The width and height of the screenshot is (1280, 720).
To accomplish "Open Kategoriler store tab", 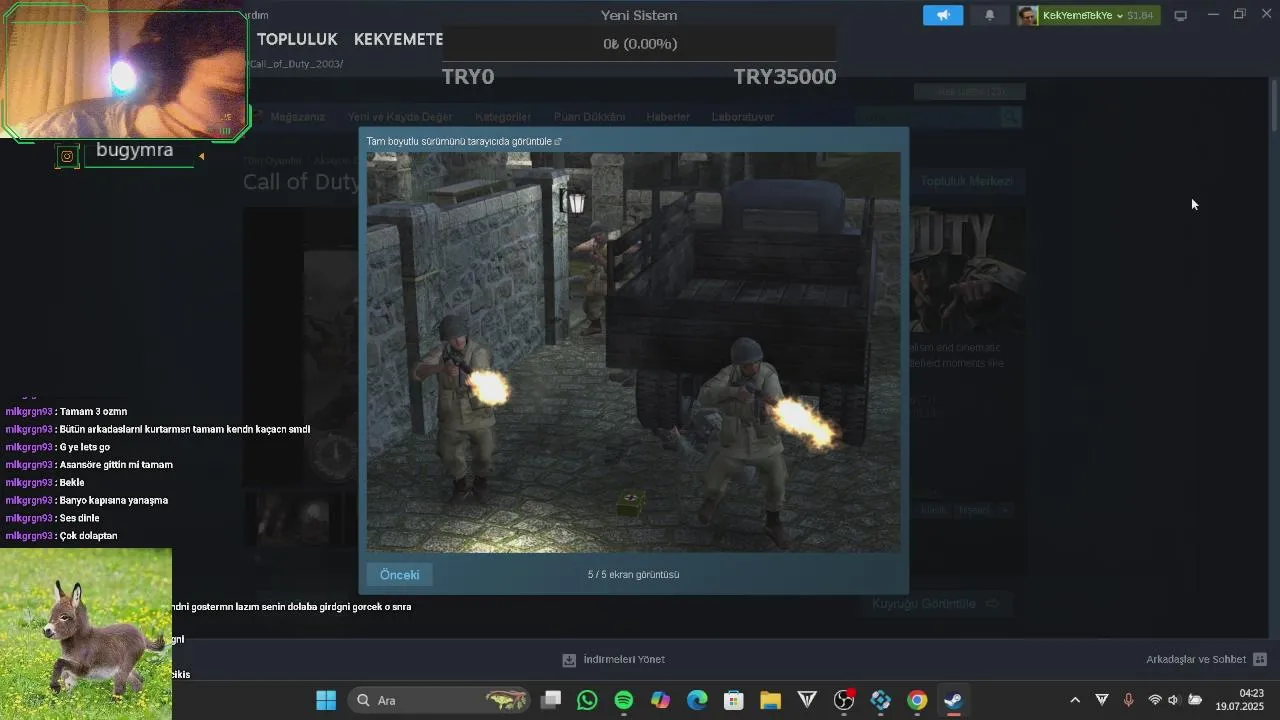I will point(503,117).
